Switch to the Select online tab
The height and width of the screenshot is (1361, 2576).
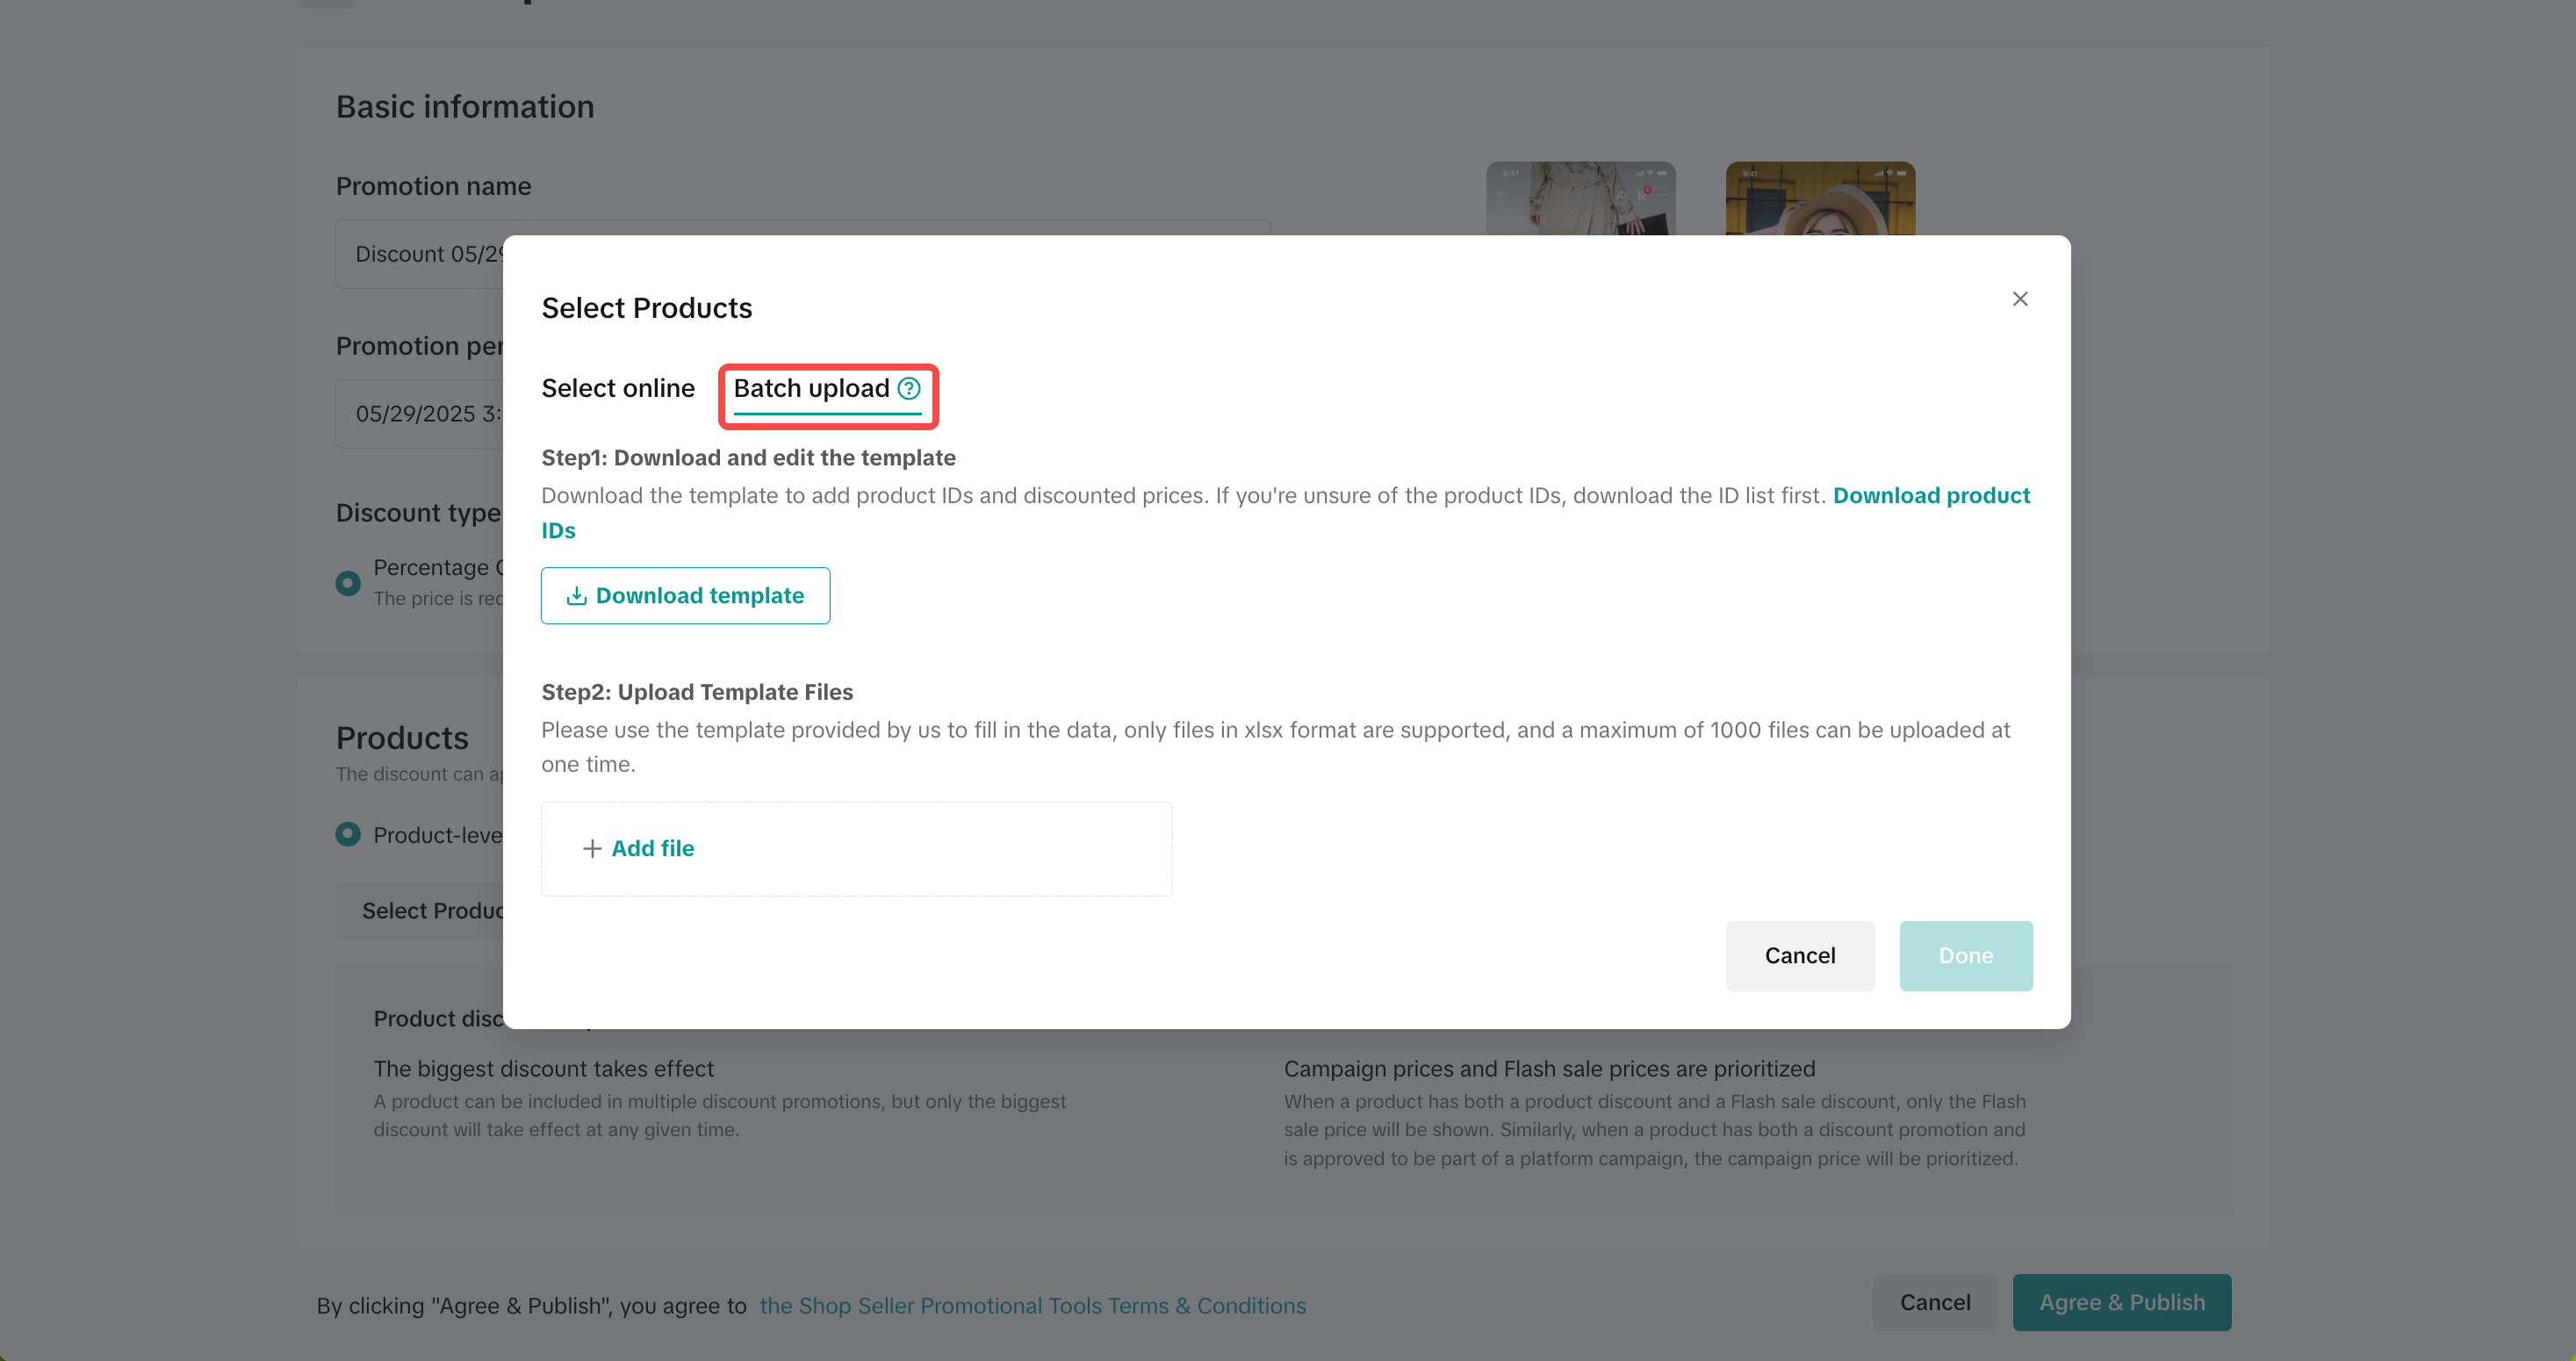(x=617, y=388)
